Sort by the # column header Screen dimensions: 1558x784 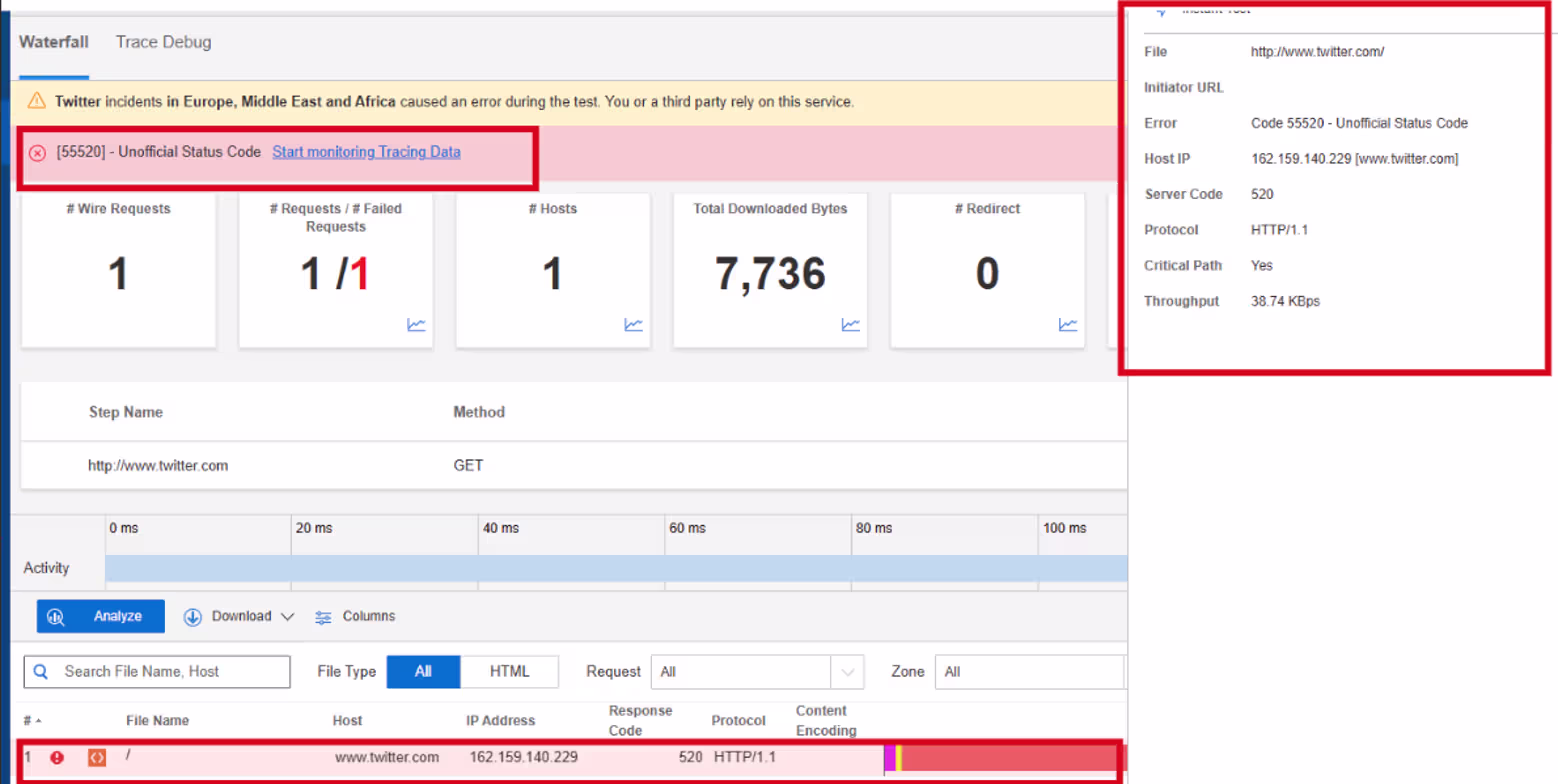pos(33,720)
